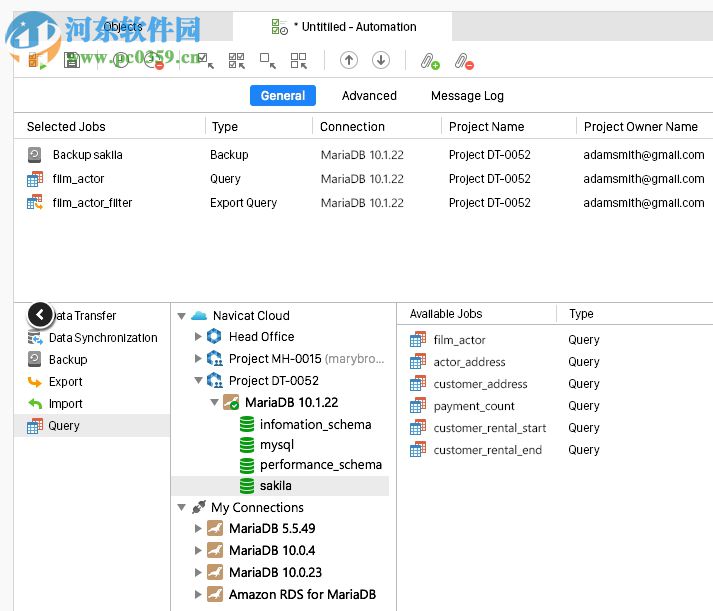
Task: Select the customer_address available job
Action: (480, 384)
